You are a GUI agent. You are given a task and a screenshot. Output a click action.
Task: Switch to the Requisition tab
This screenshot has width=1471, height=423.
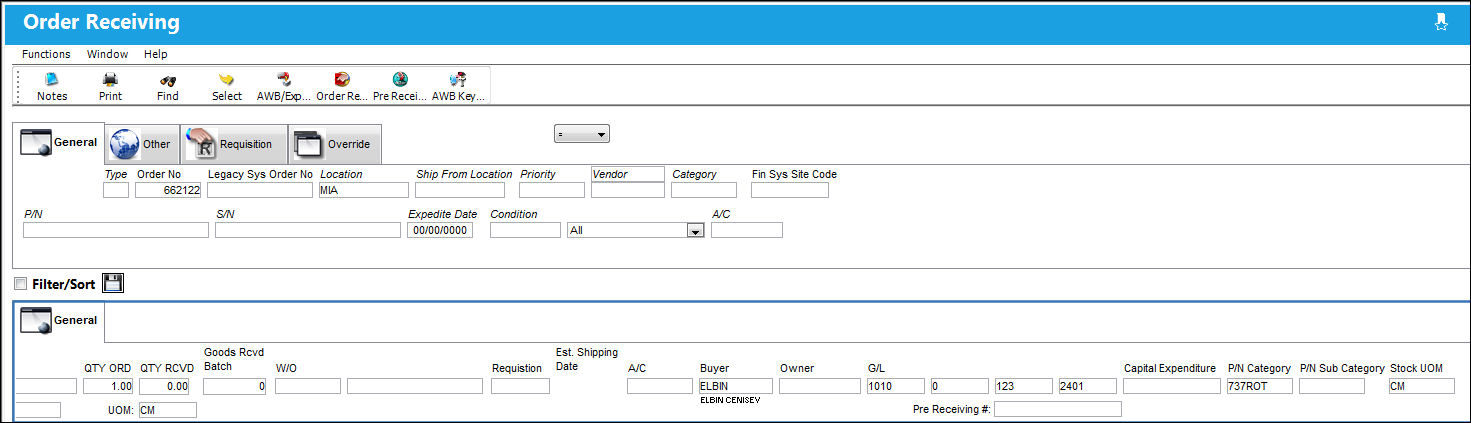(234, 144)
